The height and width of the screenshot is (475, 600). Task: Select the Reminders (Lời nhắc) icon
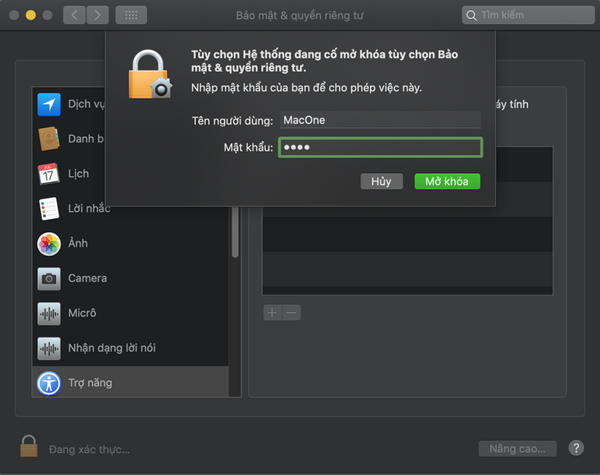pyautogui.click(x=49, y=209)
